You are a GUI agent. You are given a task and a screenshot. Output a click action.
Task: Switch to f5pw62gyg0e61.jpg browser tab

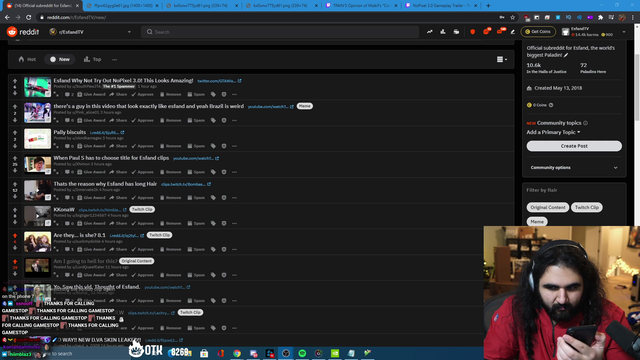point(123,6)
